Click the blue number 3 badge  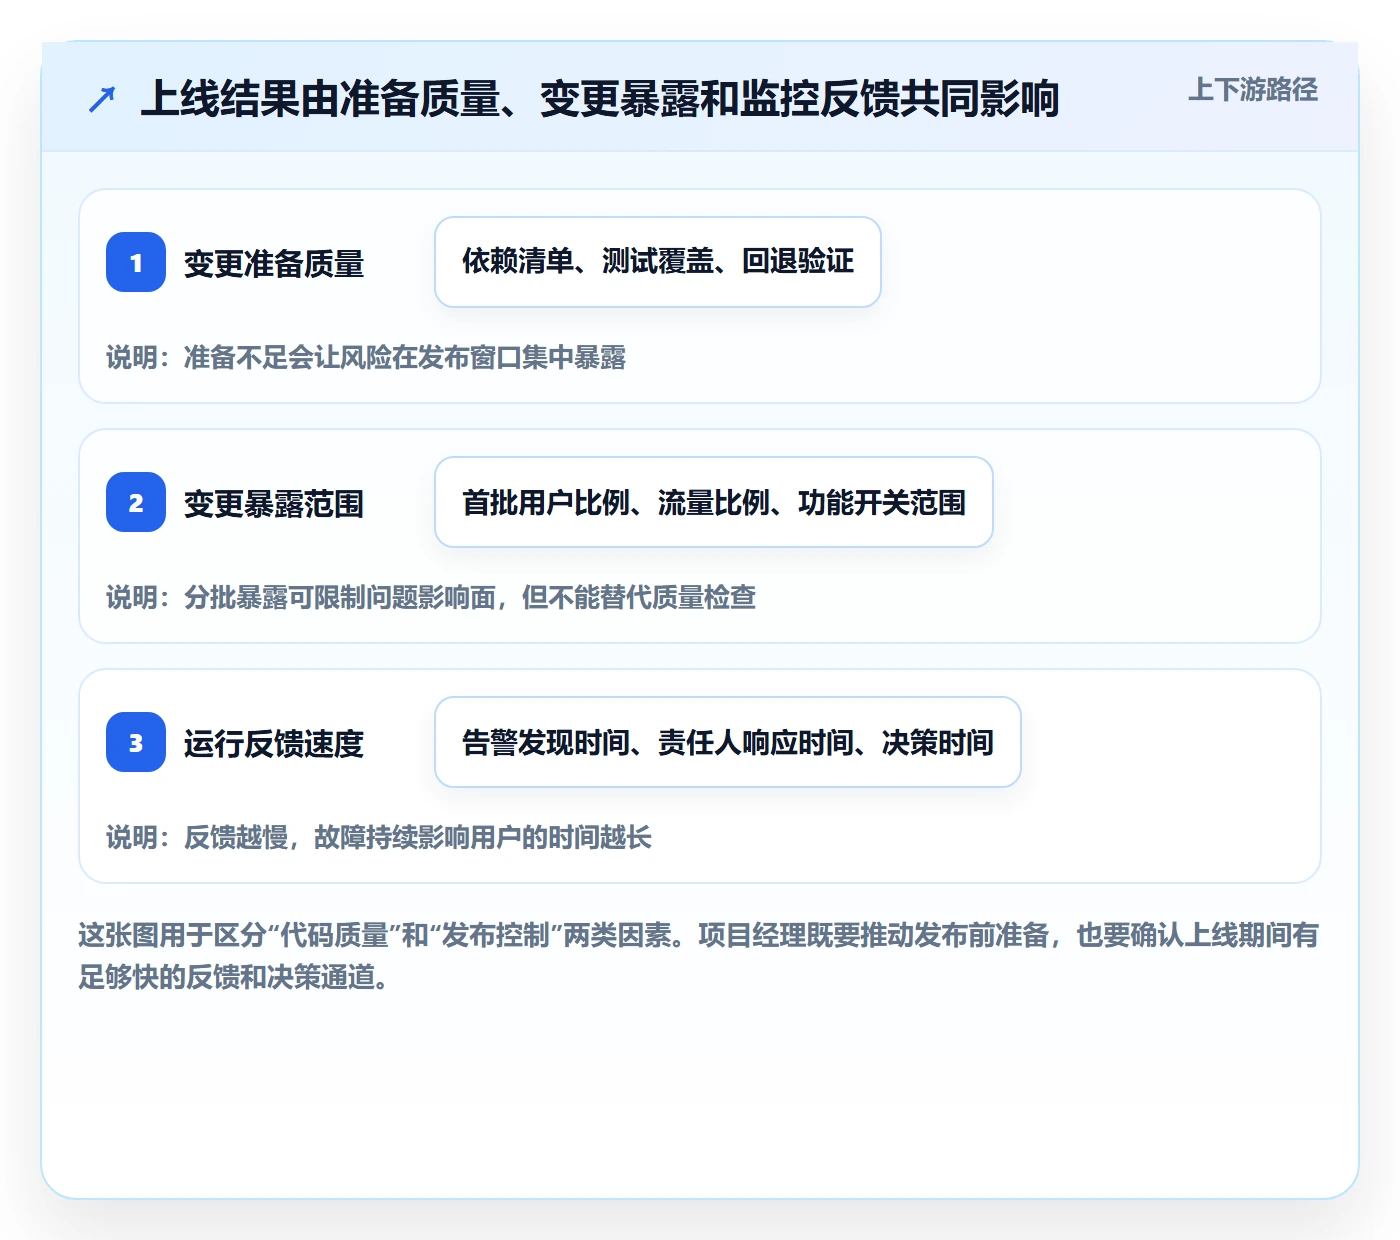[136, 742]
